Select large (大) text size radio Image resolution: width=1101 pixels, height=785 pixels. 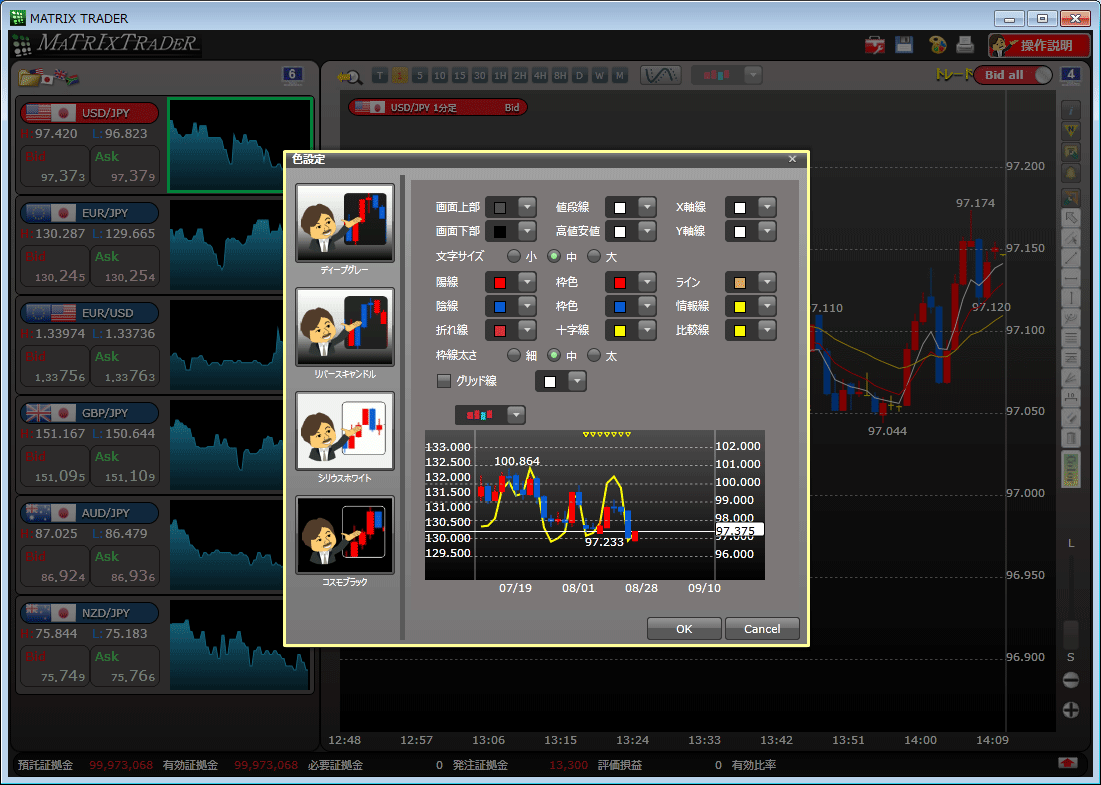[x=594, y=256]
